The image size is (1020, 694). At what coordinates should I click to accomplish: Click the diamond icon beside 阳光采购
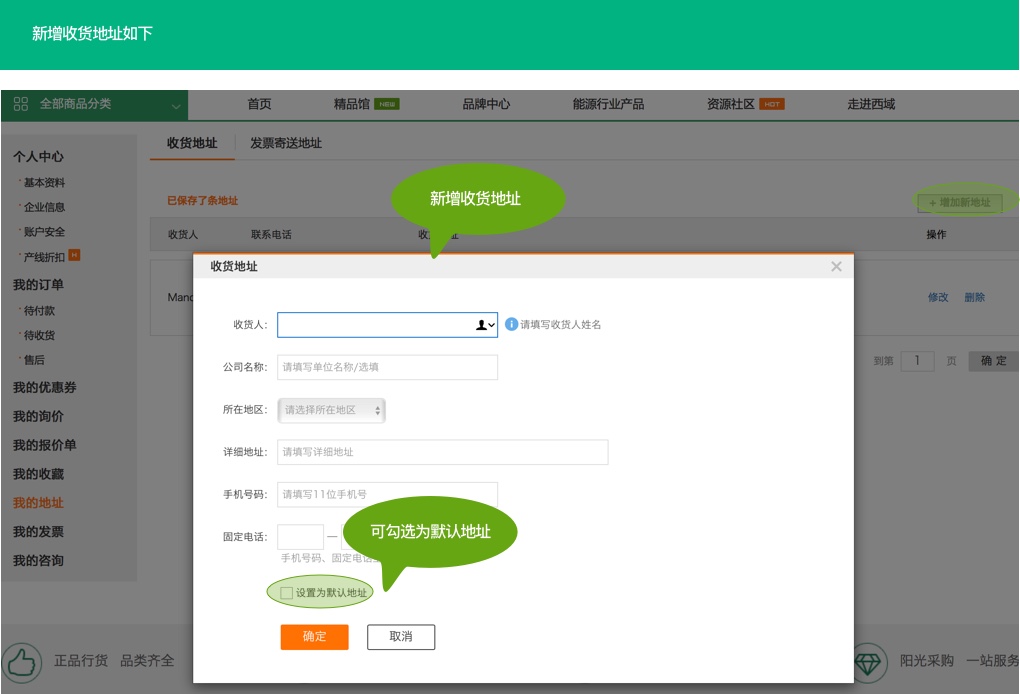pos(869,661)
